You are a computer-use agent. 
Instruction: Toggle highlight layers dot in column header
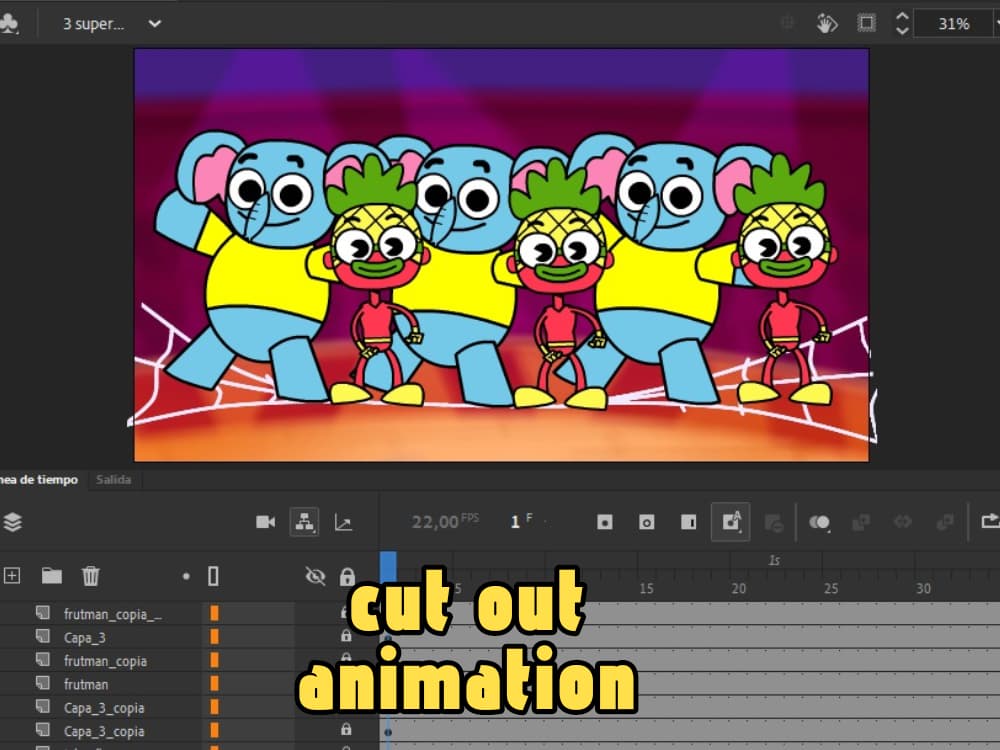[186, 577]
